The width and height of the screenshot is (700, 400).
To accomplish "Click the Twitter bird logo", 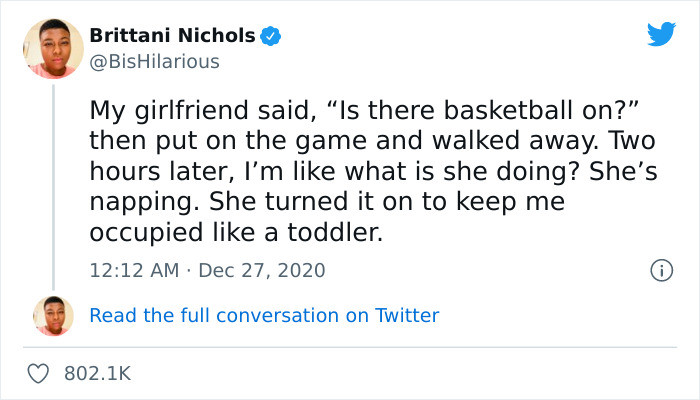I will 661,34.
